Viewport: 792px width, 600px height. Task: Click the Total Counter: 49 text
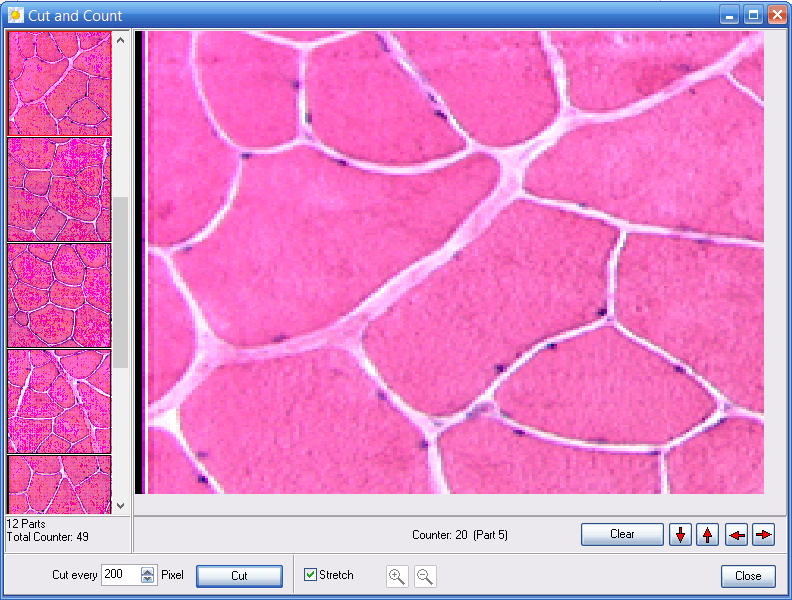tap(47, 537)
